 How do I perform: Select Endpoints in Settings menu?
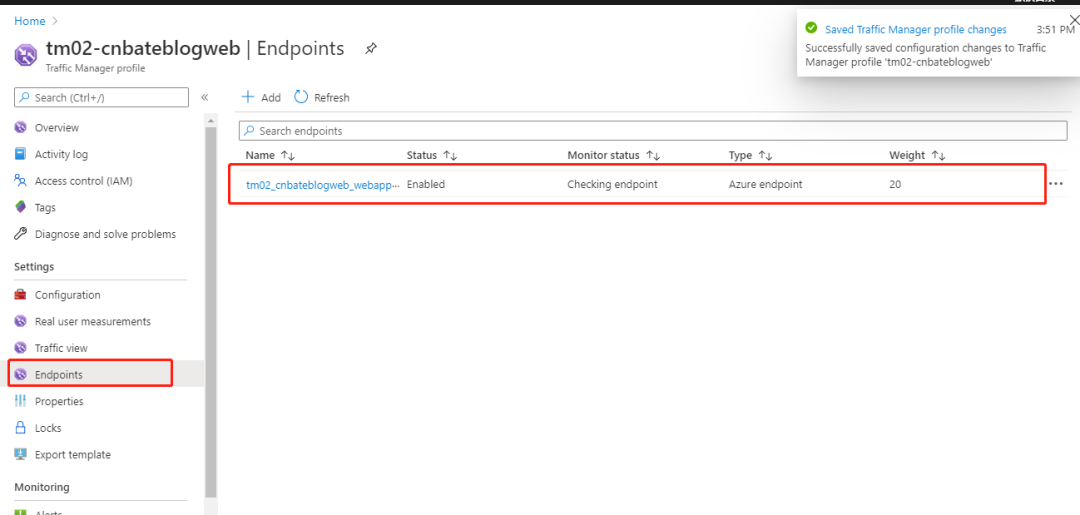59,375
